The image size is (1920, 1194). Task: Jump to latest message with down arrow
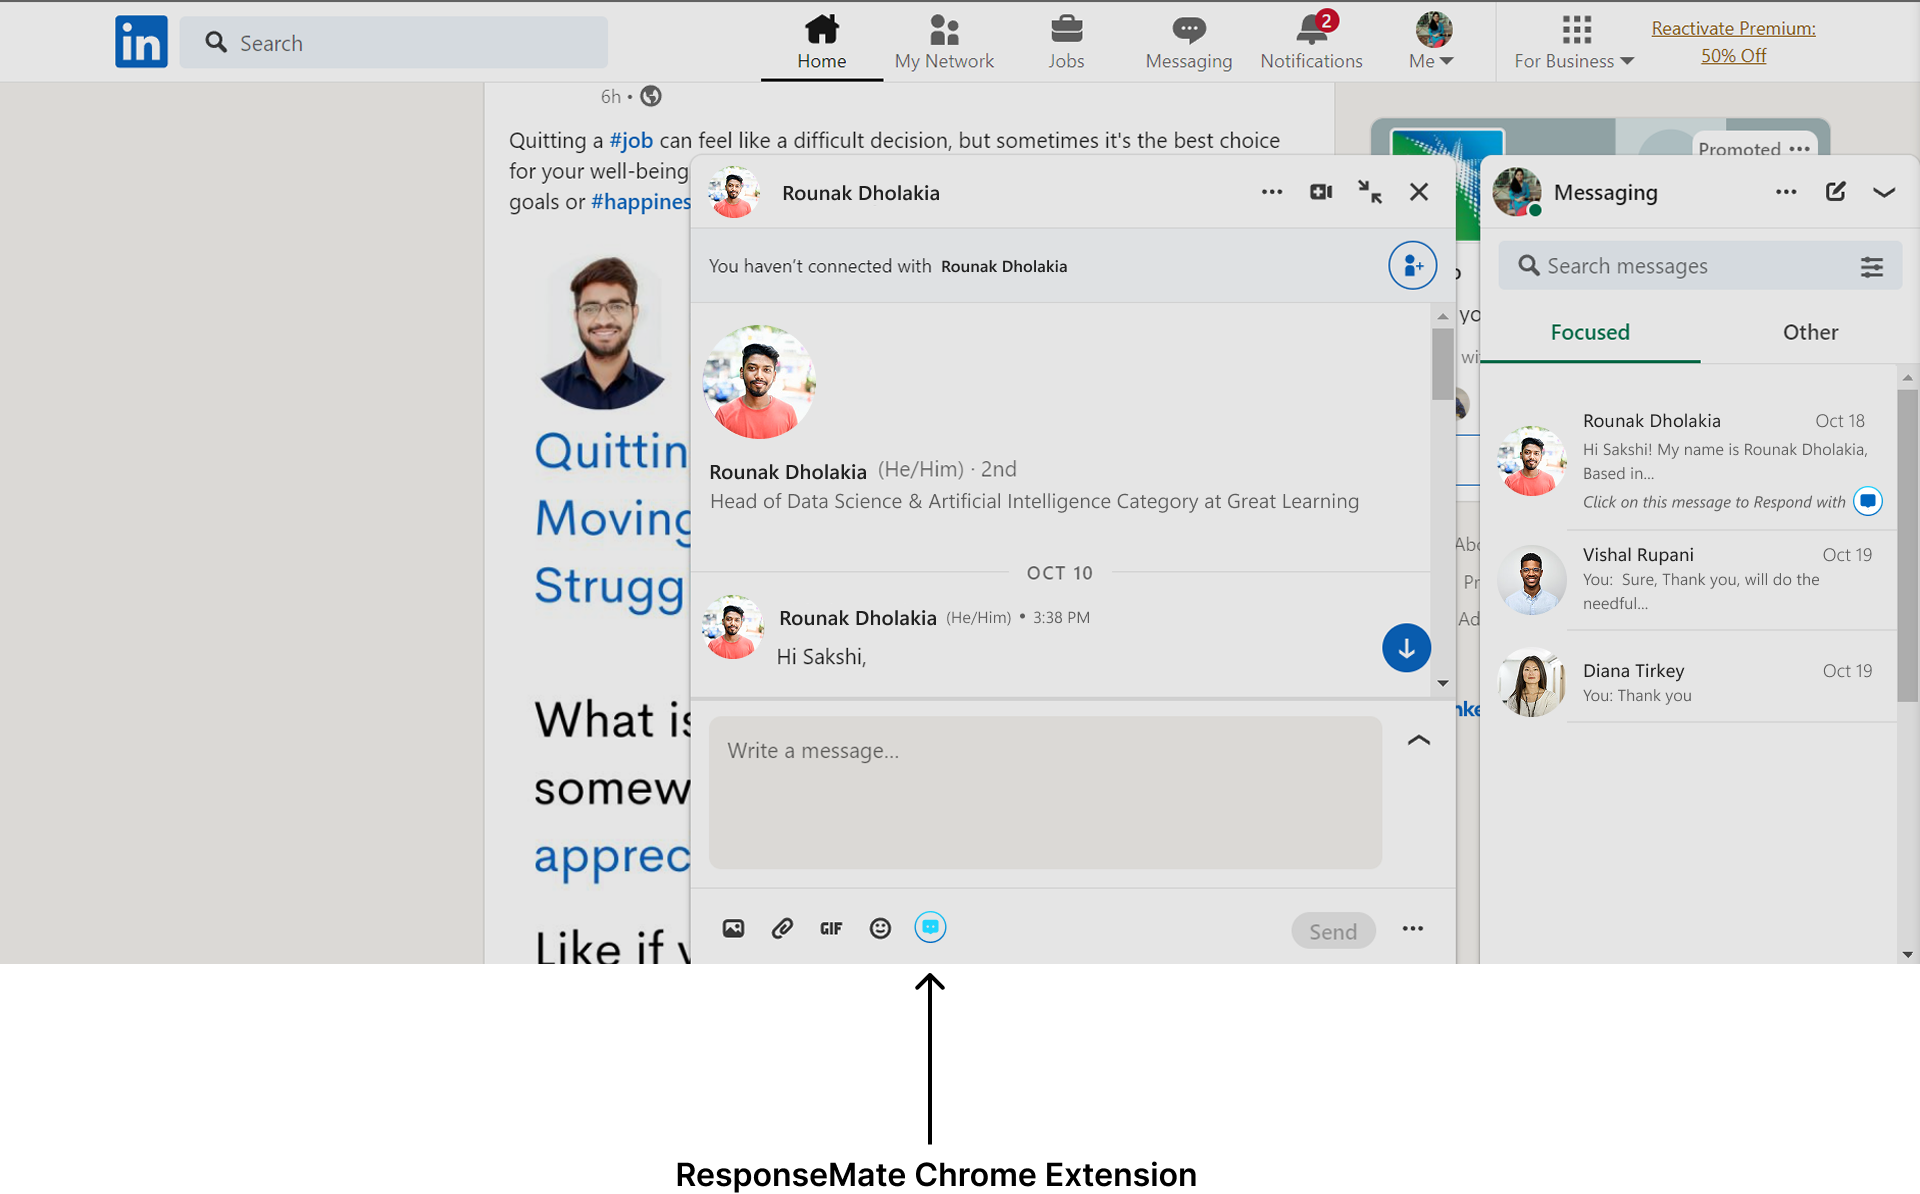click(1406, 648)
